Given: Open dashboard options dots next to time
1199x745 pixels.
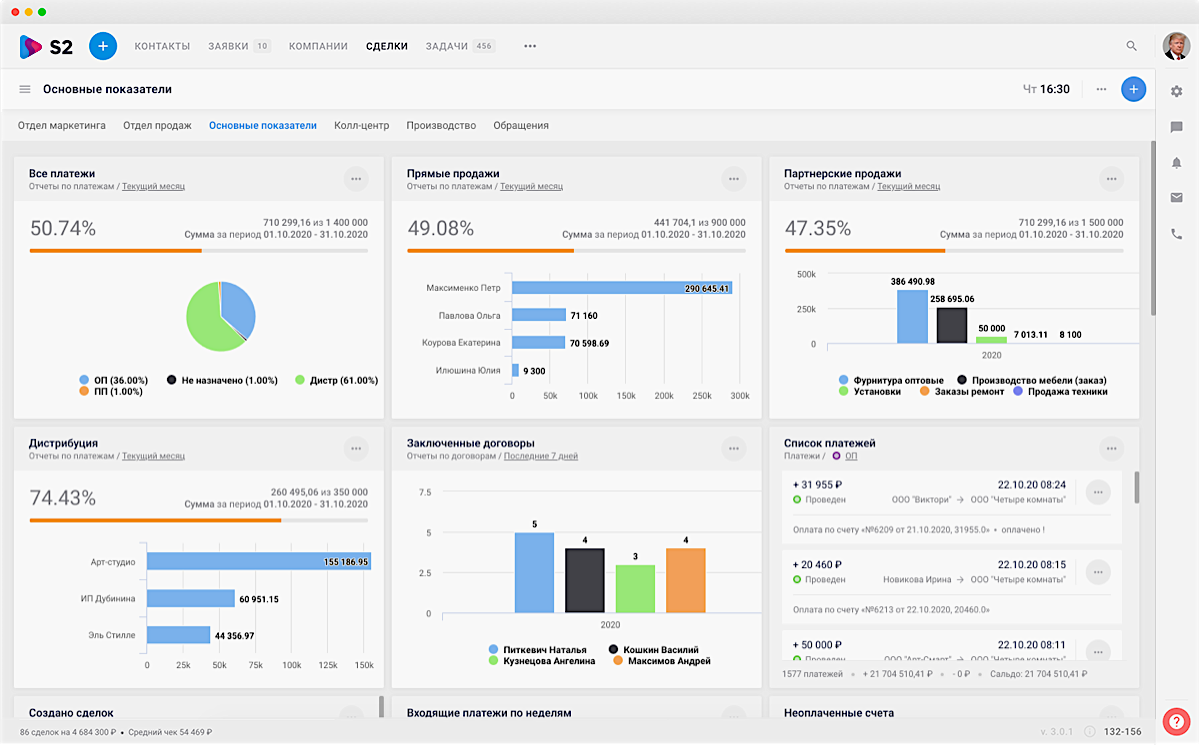Looking at the screenshot, I should tap(1101, 89).
